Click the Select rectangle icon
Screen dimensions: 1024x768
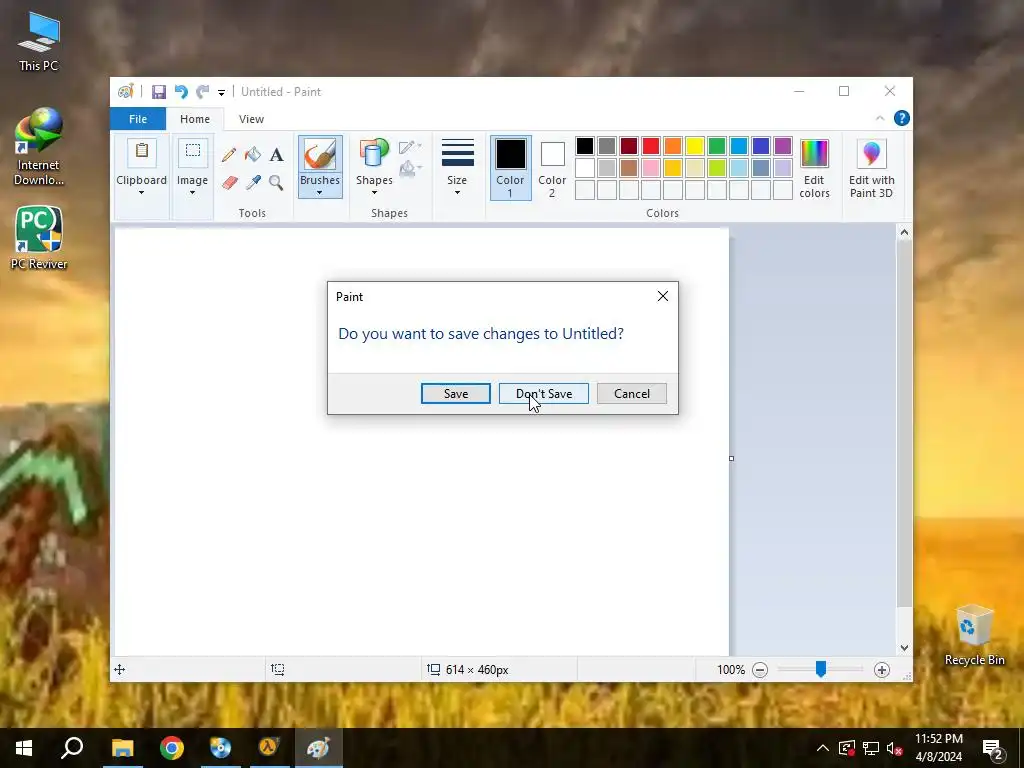(193, 153)
